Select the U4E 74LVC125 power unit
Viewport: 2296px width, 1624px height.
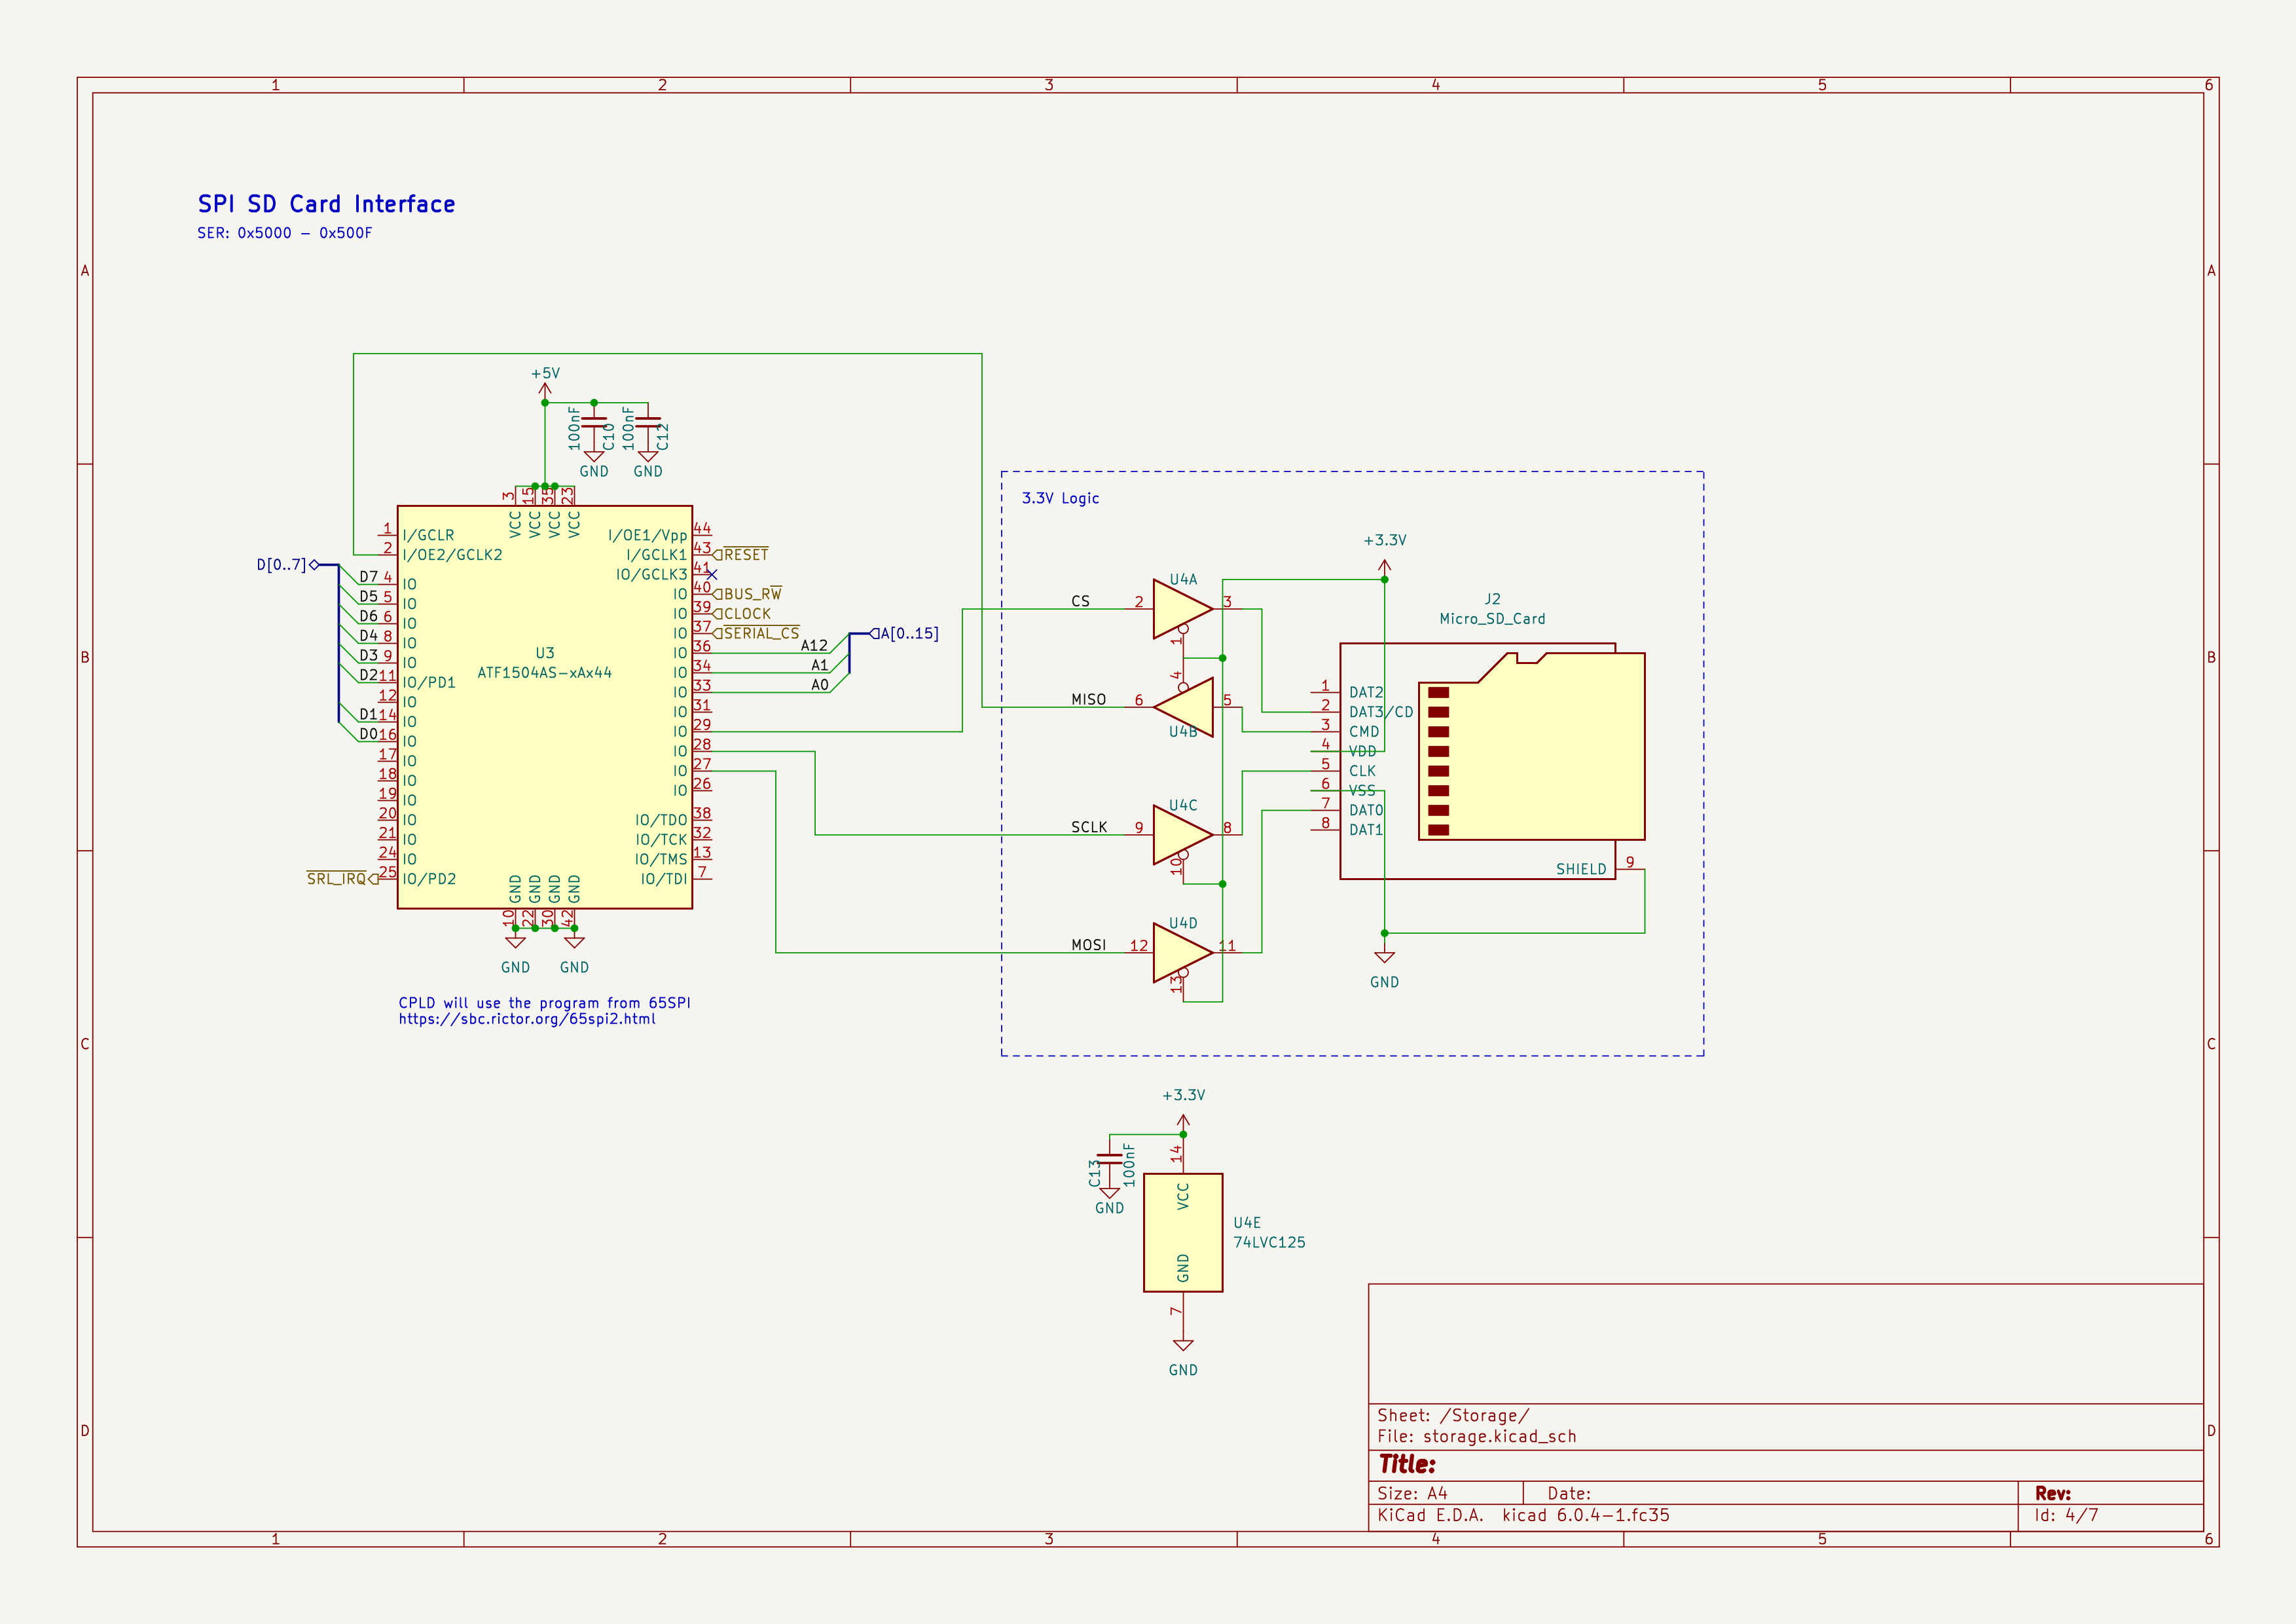pyautogui.click(x=1183, y=1232)
